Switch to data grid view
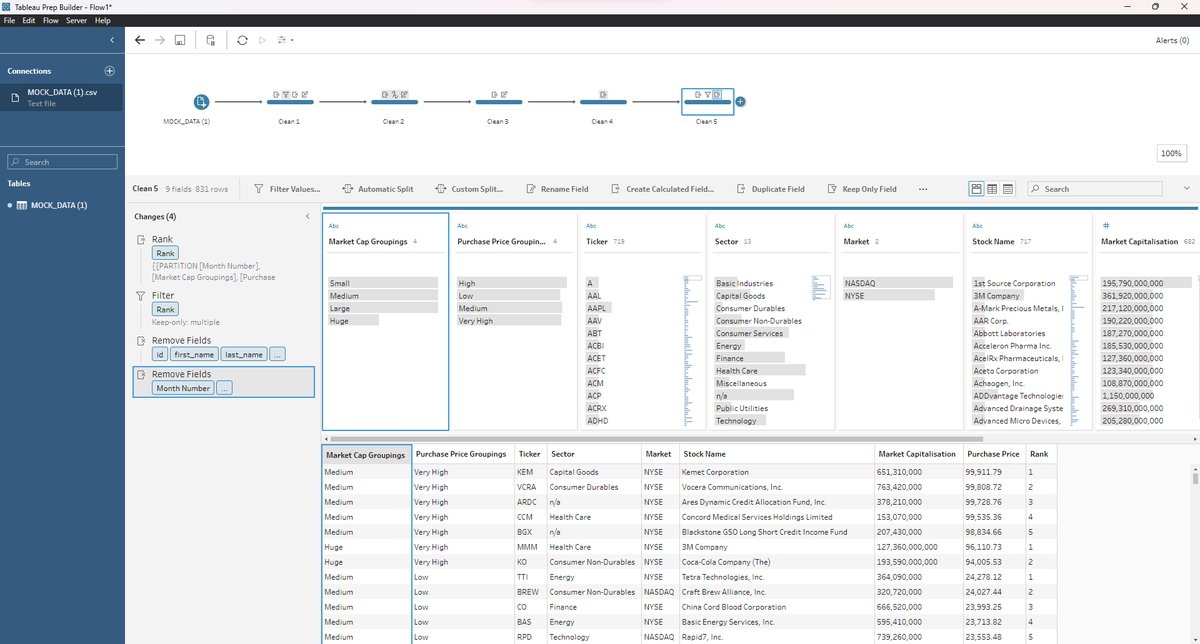Screen dimensions: 1200x644 pos(993,188)
